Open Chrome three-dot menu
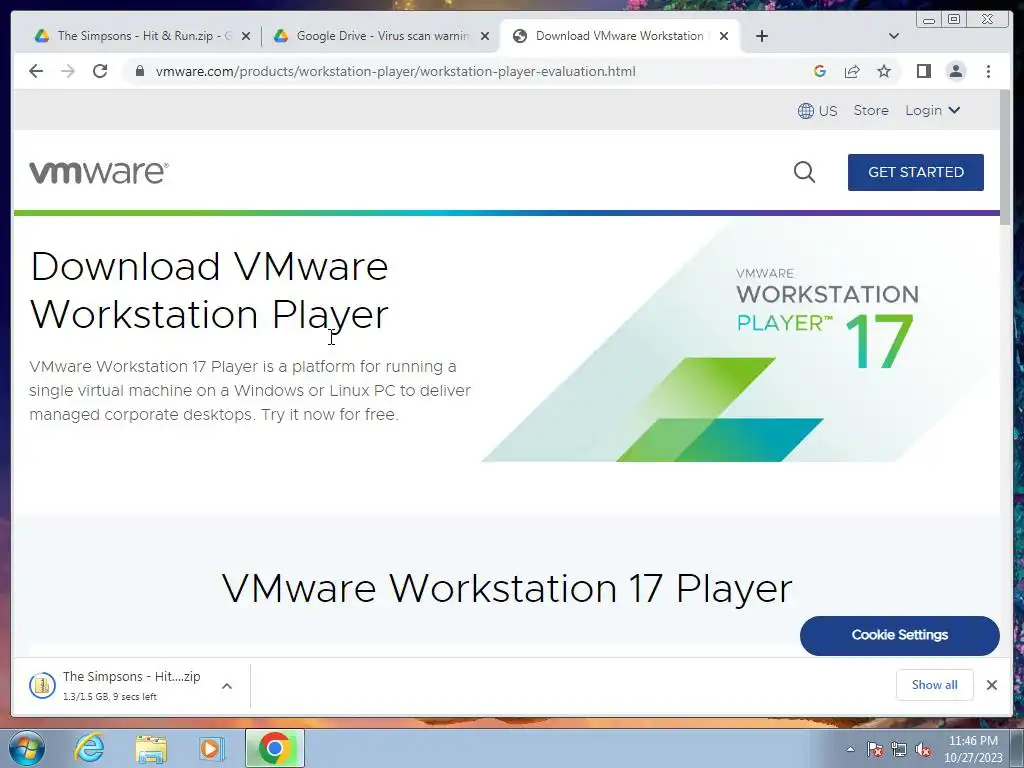 [x=988, y=71]
